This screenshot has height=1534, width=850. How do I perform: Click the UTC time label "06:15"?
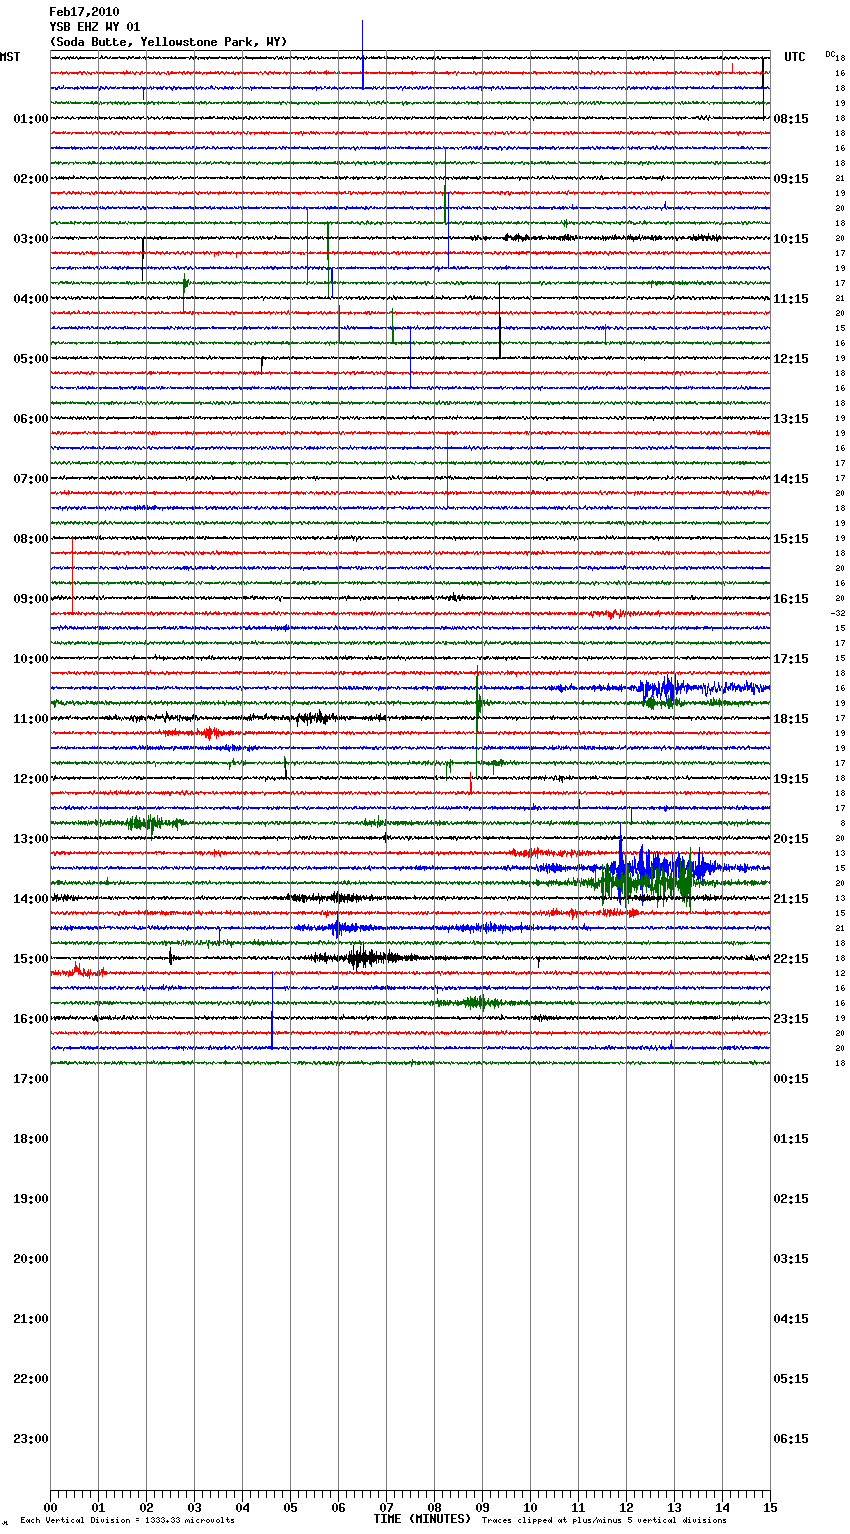pos(791,1439)
